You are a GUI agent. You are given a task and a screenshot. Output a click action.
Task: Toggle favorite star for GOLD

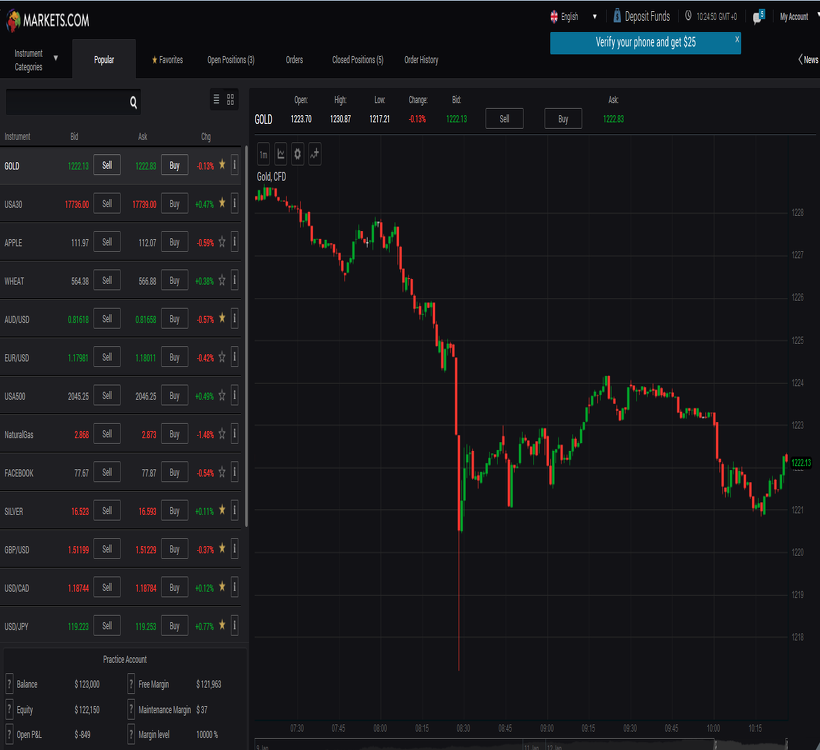tap(222, 165)
